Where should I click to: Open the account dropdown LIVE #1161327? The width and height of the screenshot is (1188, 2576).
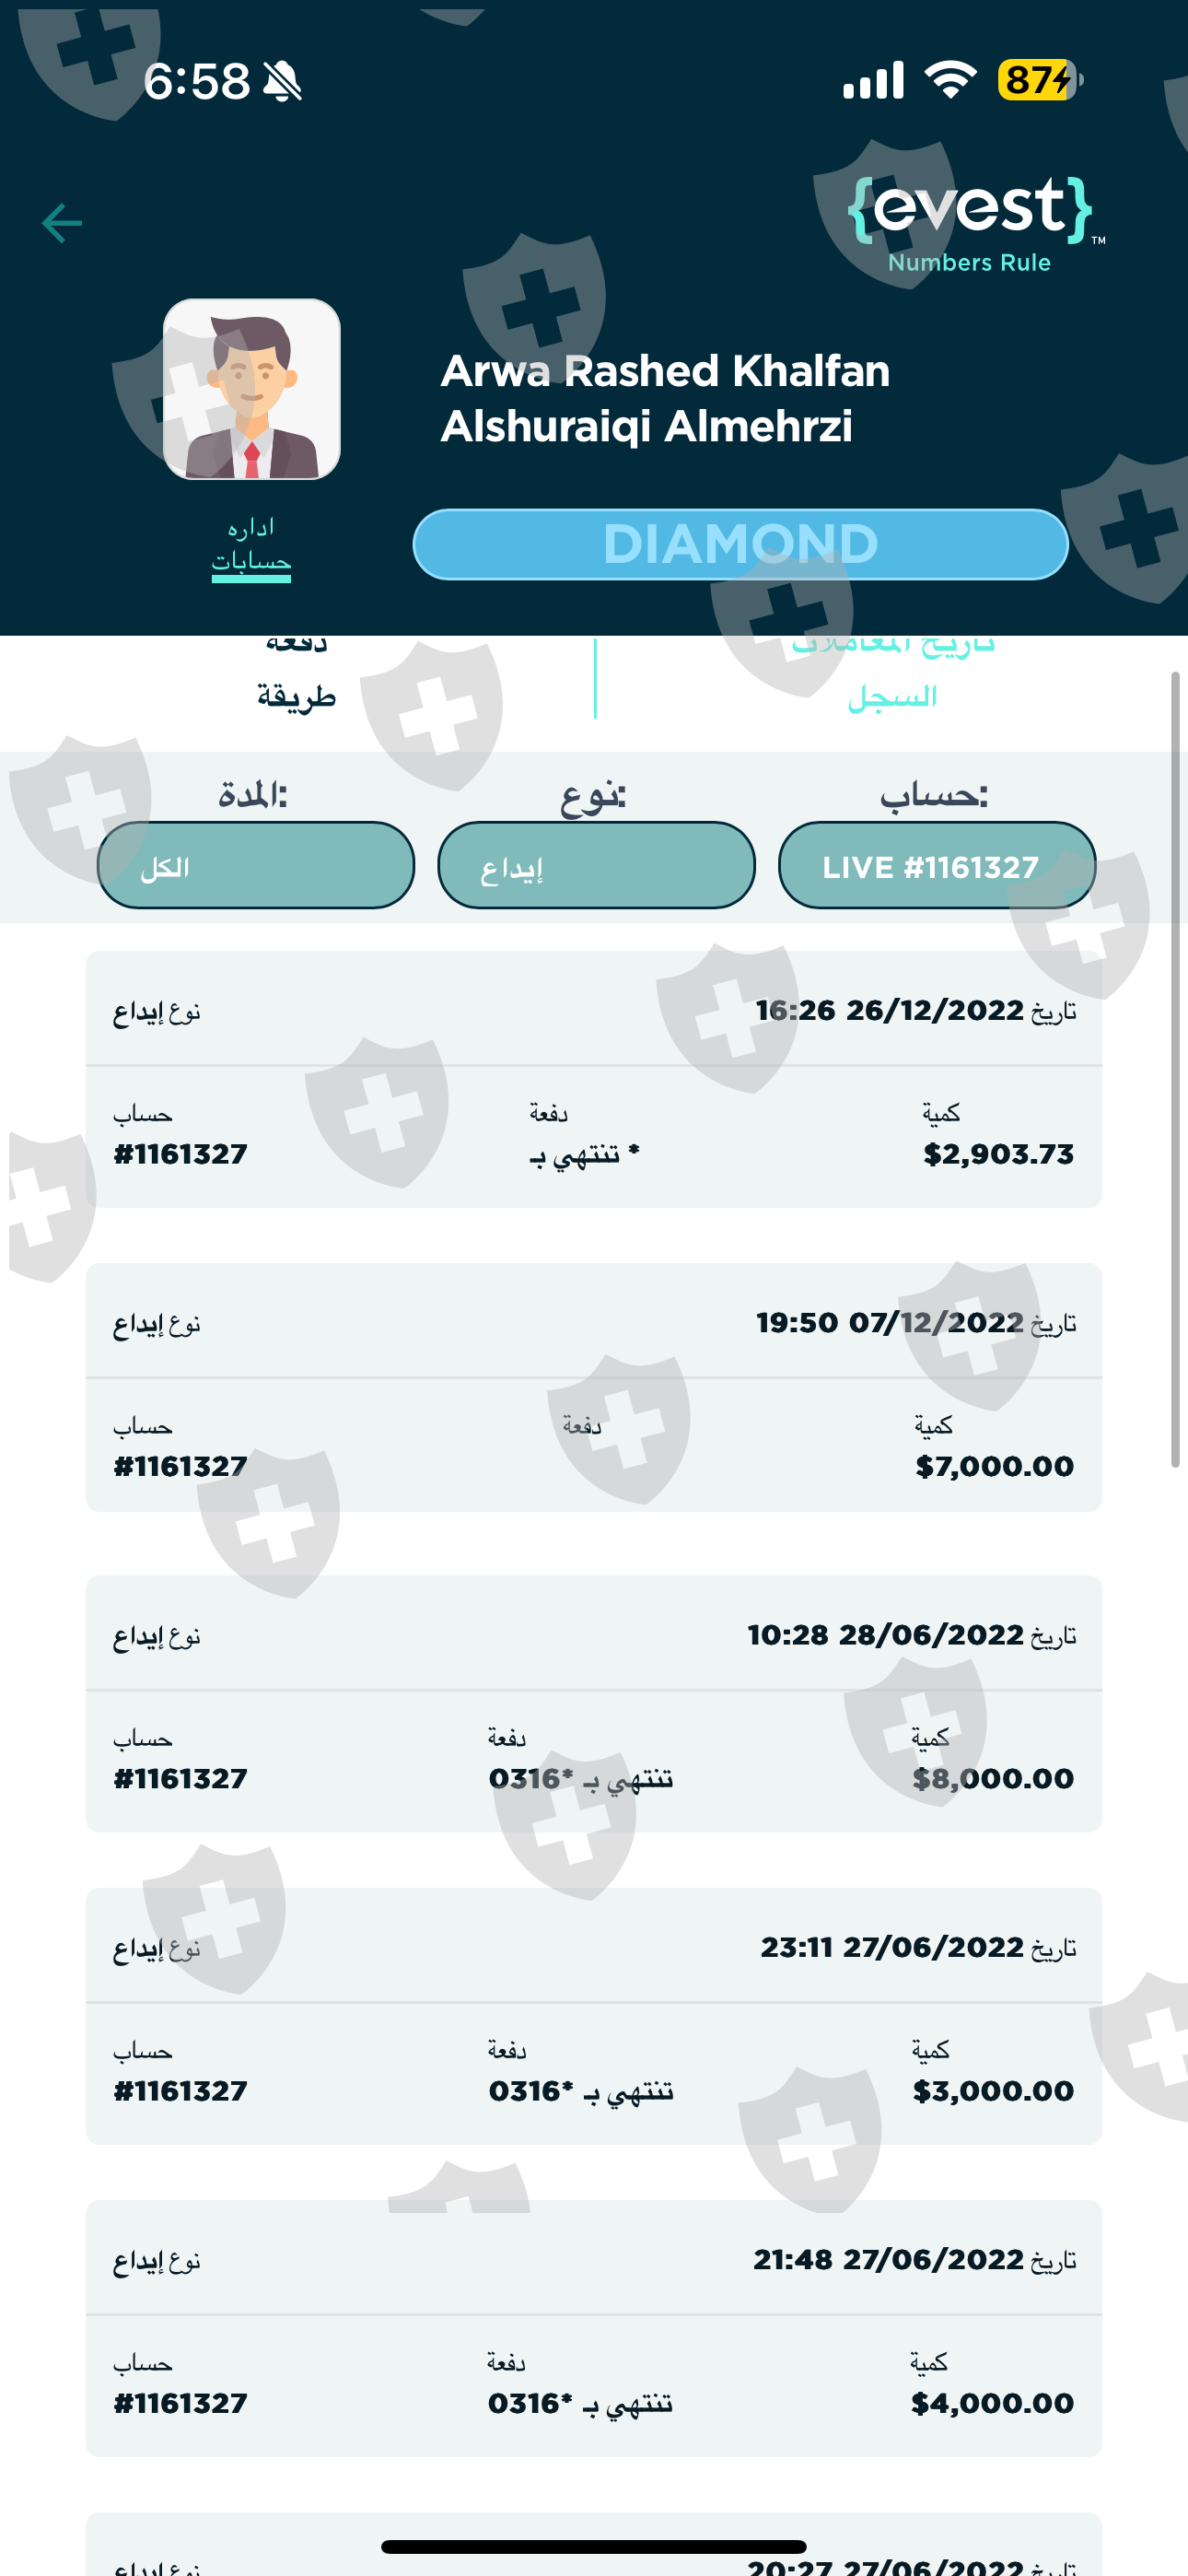[936, 865]
